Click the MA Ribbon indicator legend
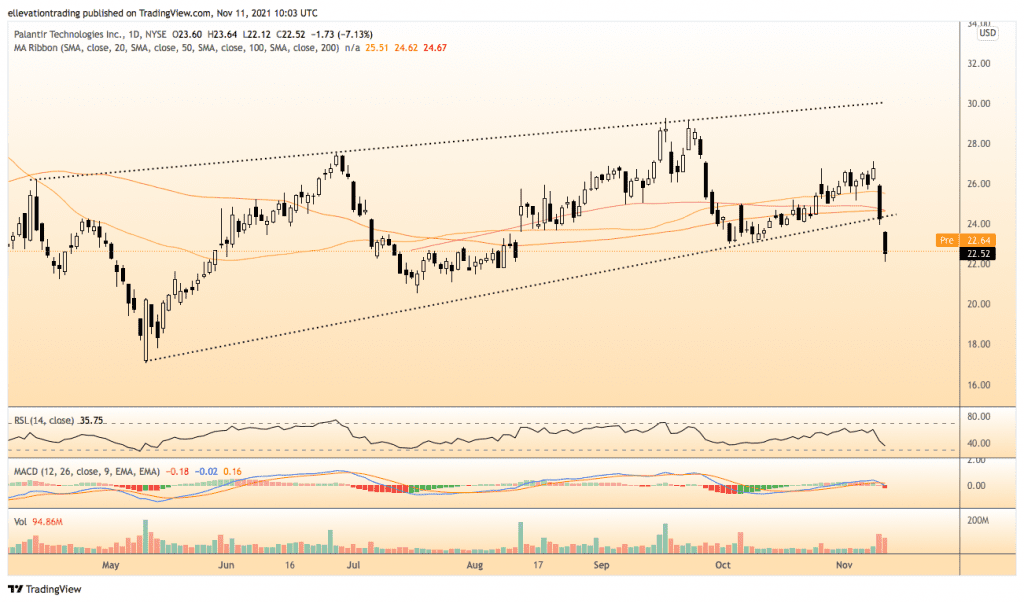 (x=176, y=48)
